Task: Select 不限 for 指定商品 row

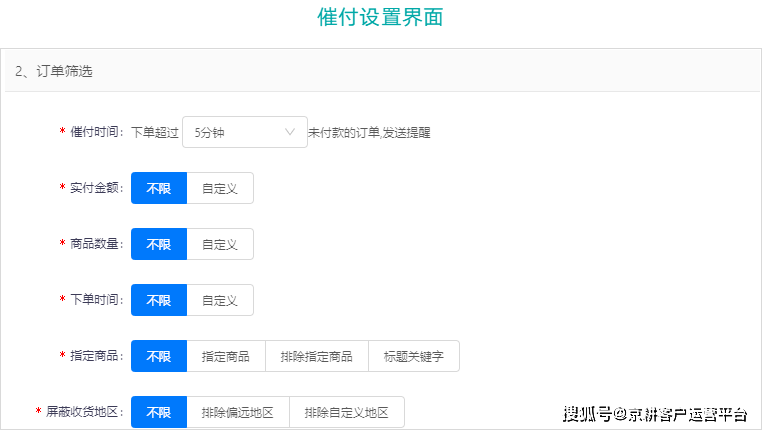Action: (159, 356)
